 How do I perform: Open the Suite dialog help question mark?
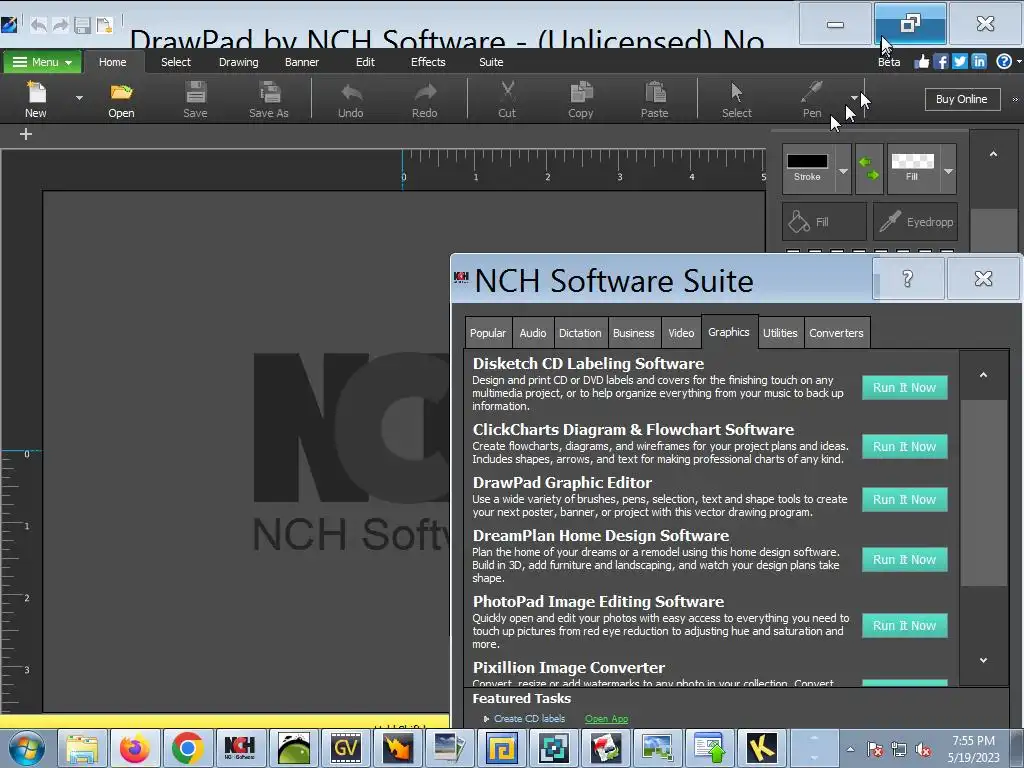click(x=908, y=279)
